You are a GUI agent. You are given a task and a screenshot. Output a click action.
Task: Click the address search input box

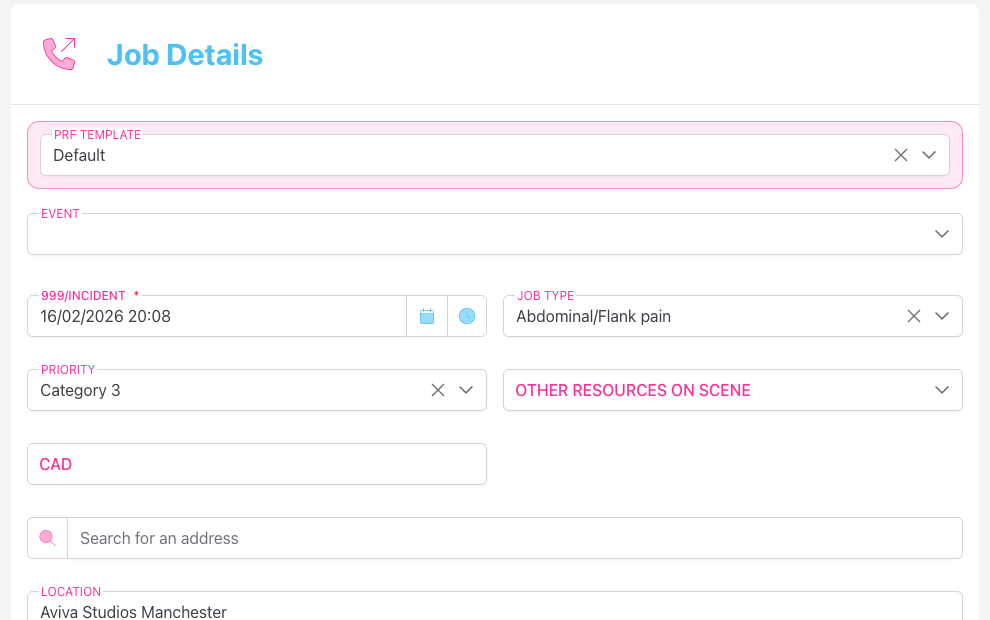click(x=400, y=538)
